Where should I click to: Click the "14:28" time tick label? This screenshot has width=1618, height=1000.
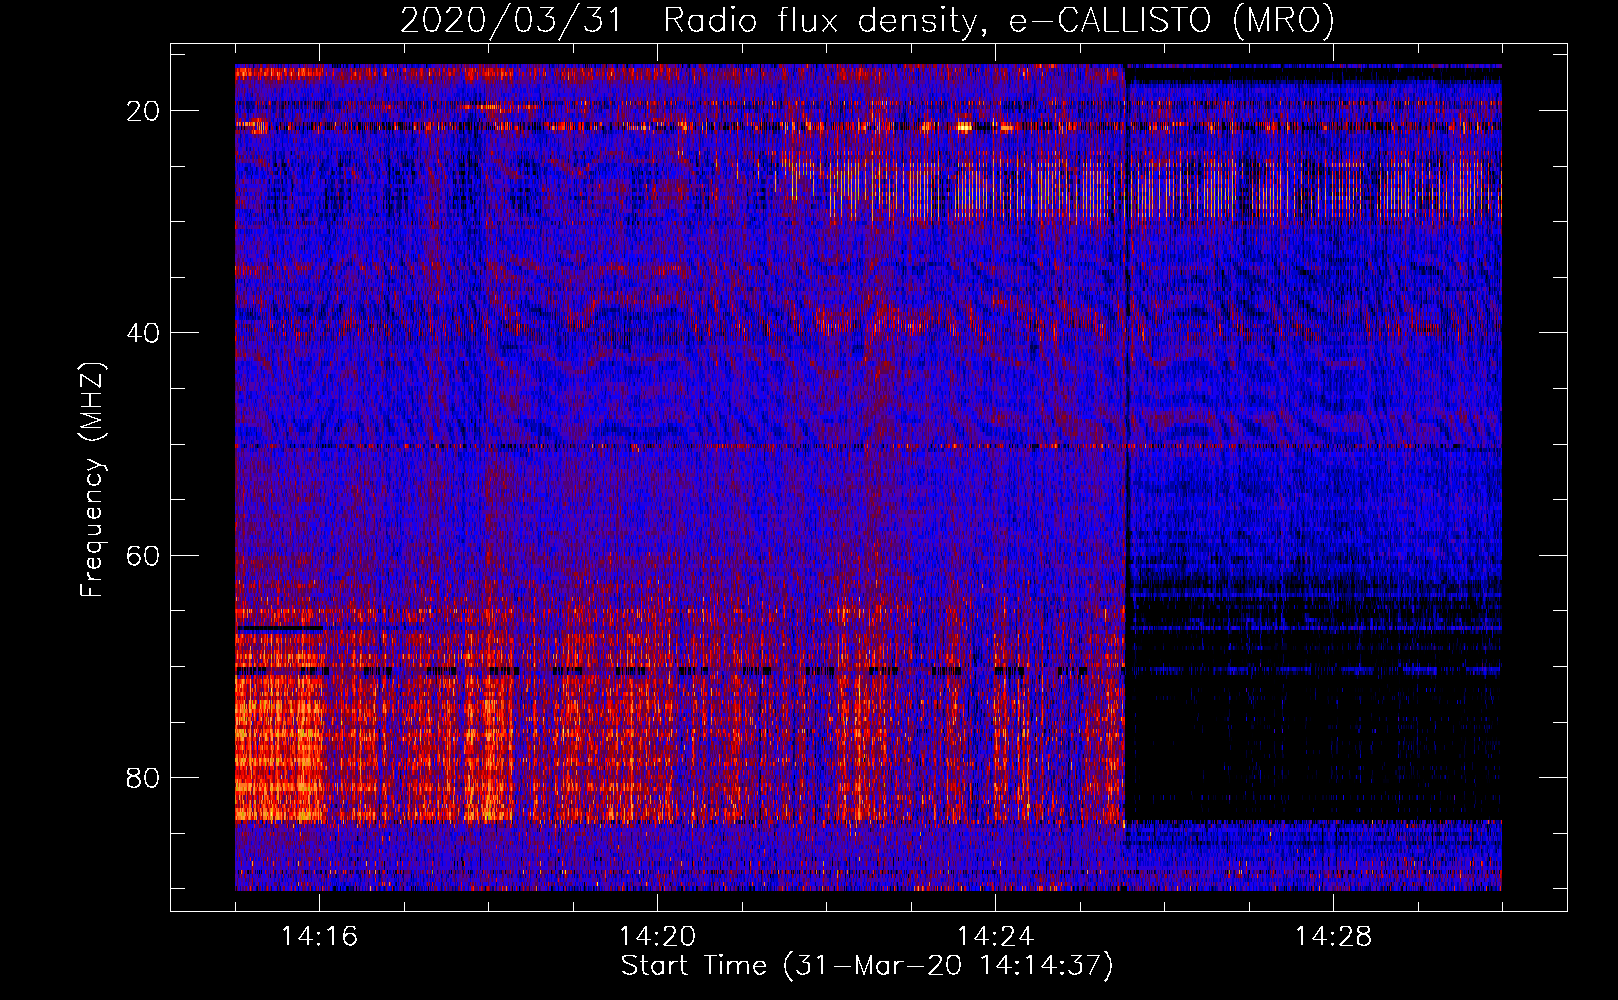[x=1333, y=937]
